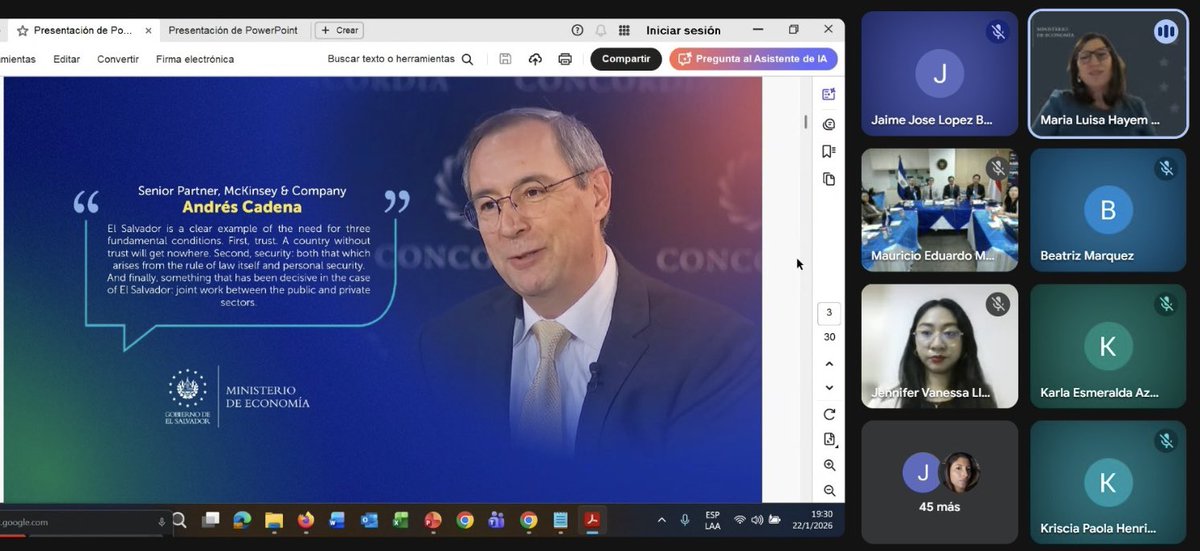The image size is (1200, 551).
Task: Click Buscar texto o herramientas search
Action: 400,59
